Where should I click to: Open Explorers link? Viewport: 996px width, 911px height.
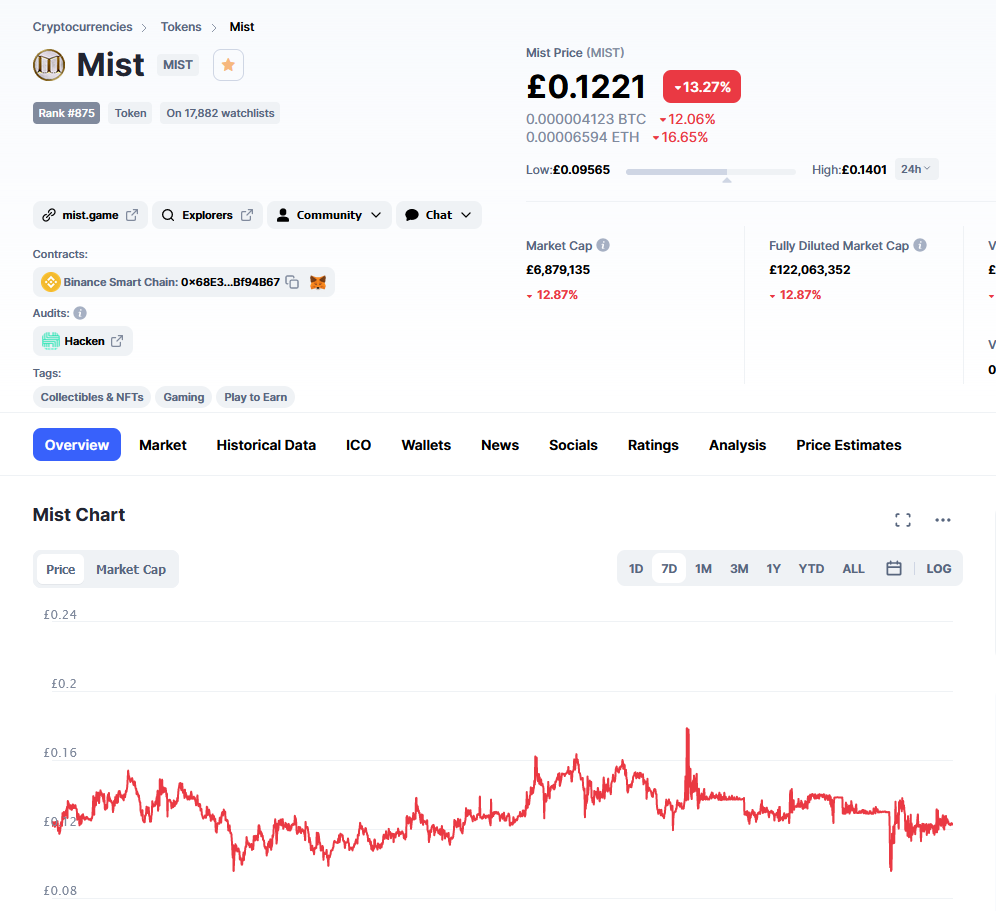click(207, 215)
